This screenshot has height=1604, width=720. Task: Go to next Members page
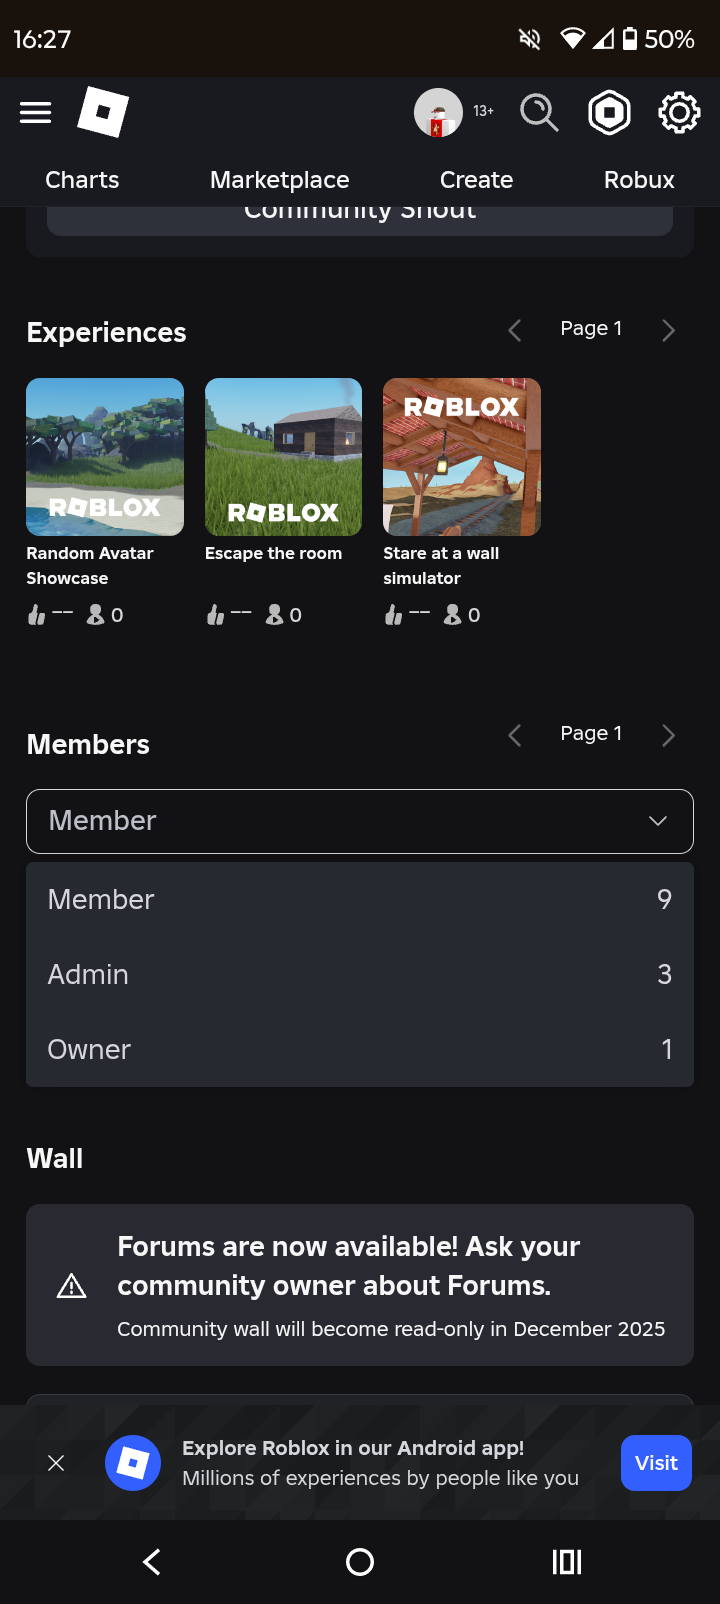coord(669,736)
